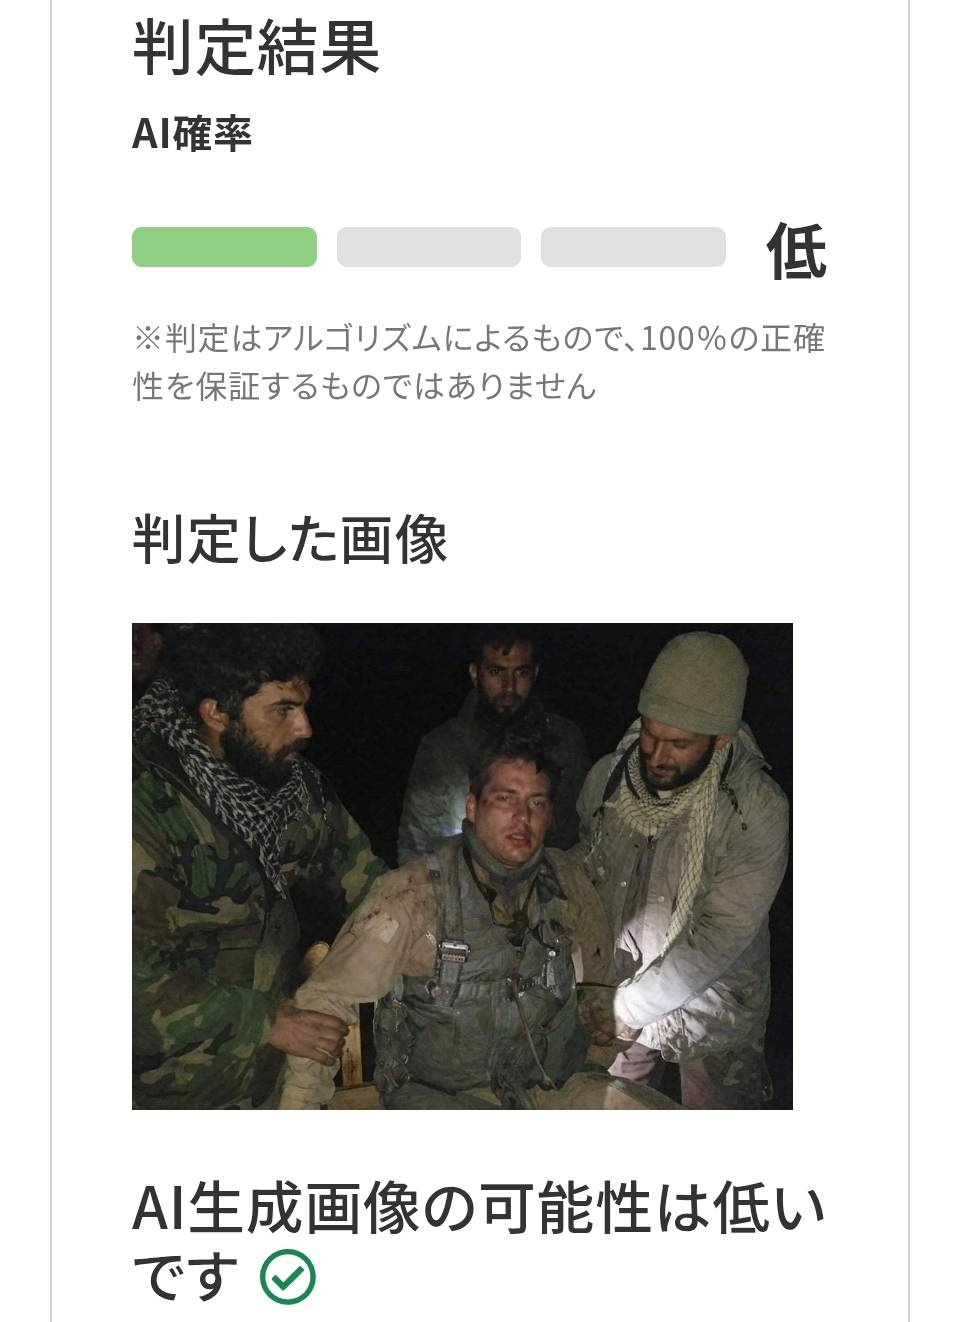Click the disclaimer line mentioning アルゴリズム
Viewport: 959px width, 1322px height.
[x=479, y=339]
